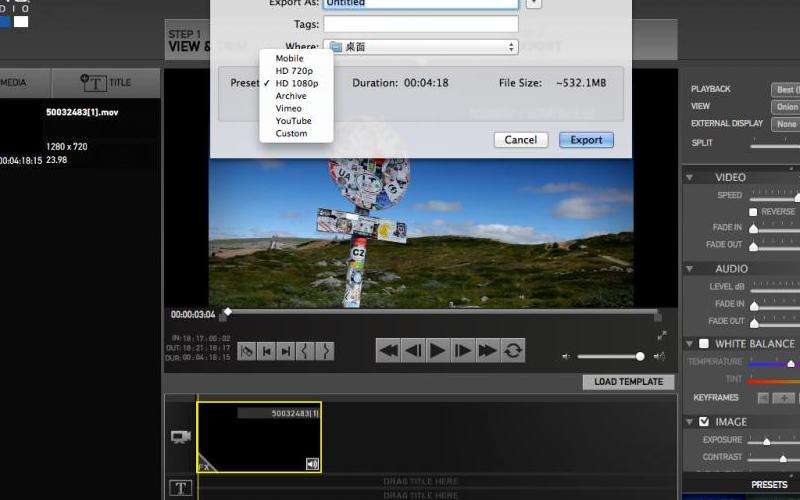Click the rewind double-arrow button
800x500 pixels.
388,350
